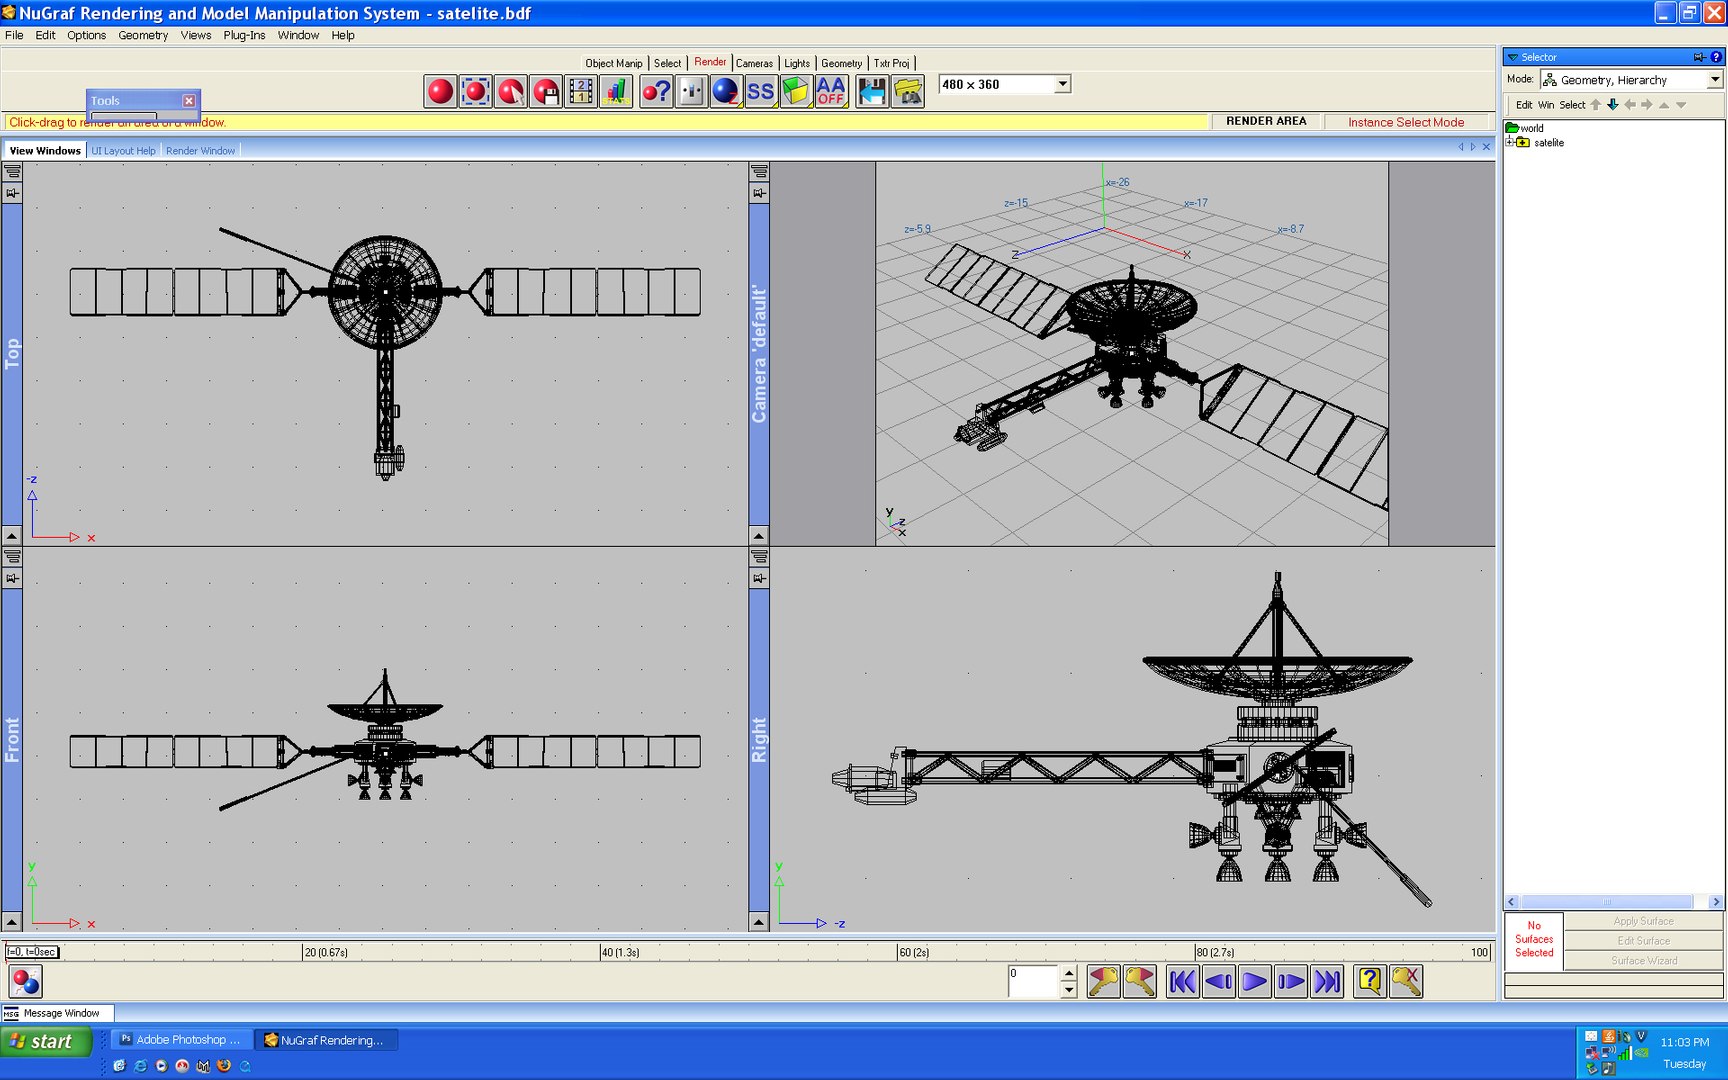Expand the satelite tree node

pyautogui.click(x=1510, y=142)
